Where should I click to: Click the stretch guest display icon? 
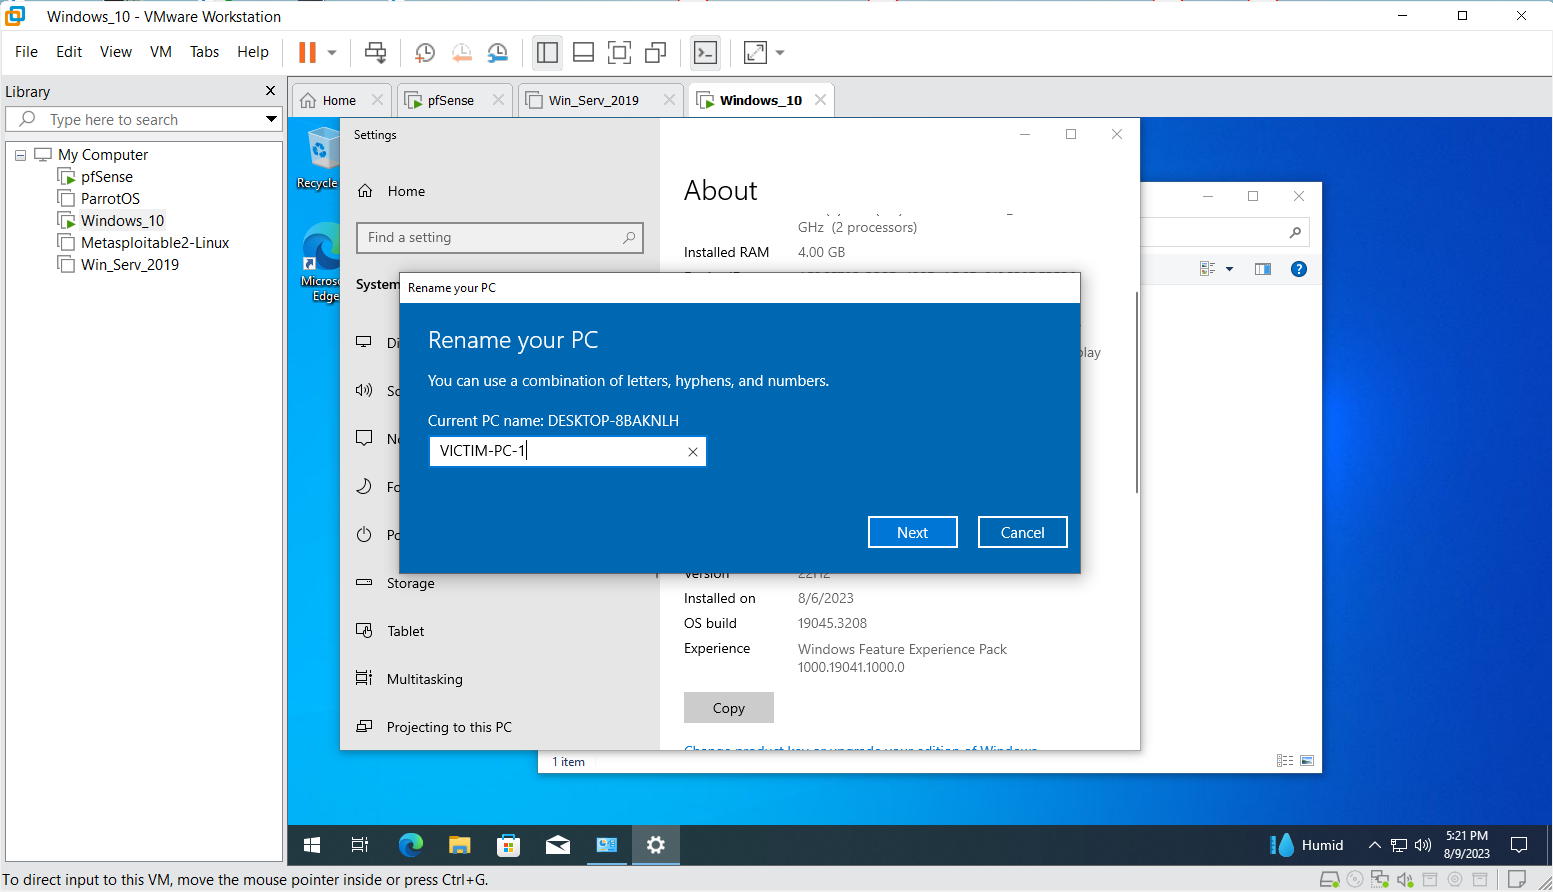[755, 53]
